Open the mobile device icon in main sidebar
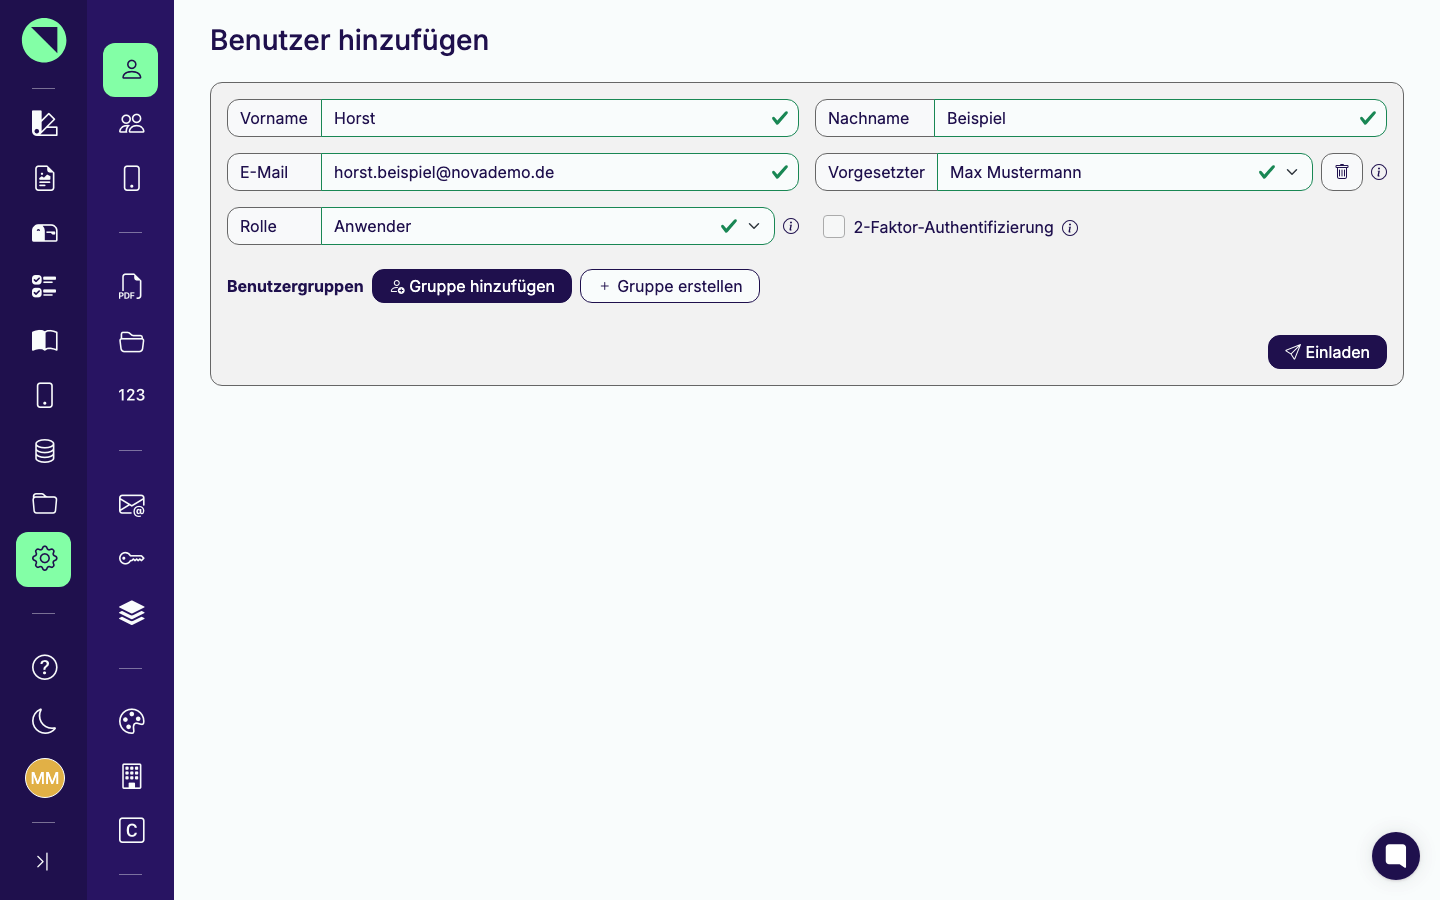The image size is (1440, 900). click(x=44, y=395)
